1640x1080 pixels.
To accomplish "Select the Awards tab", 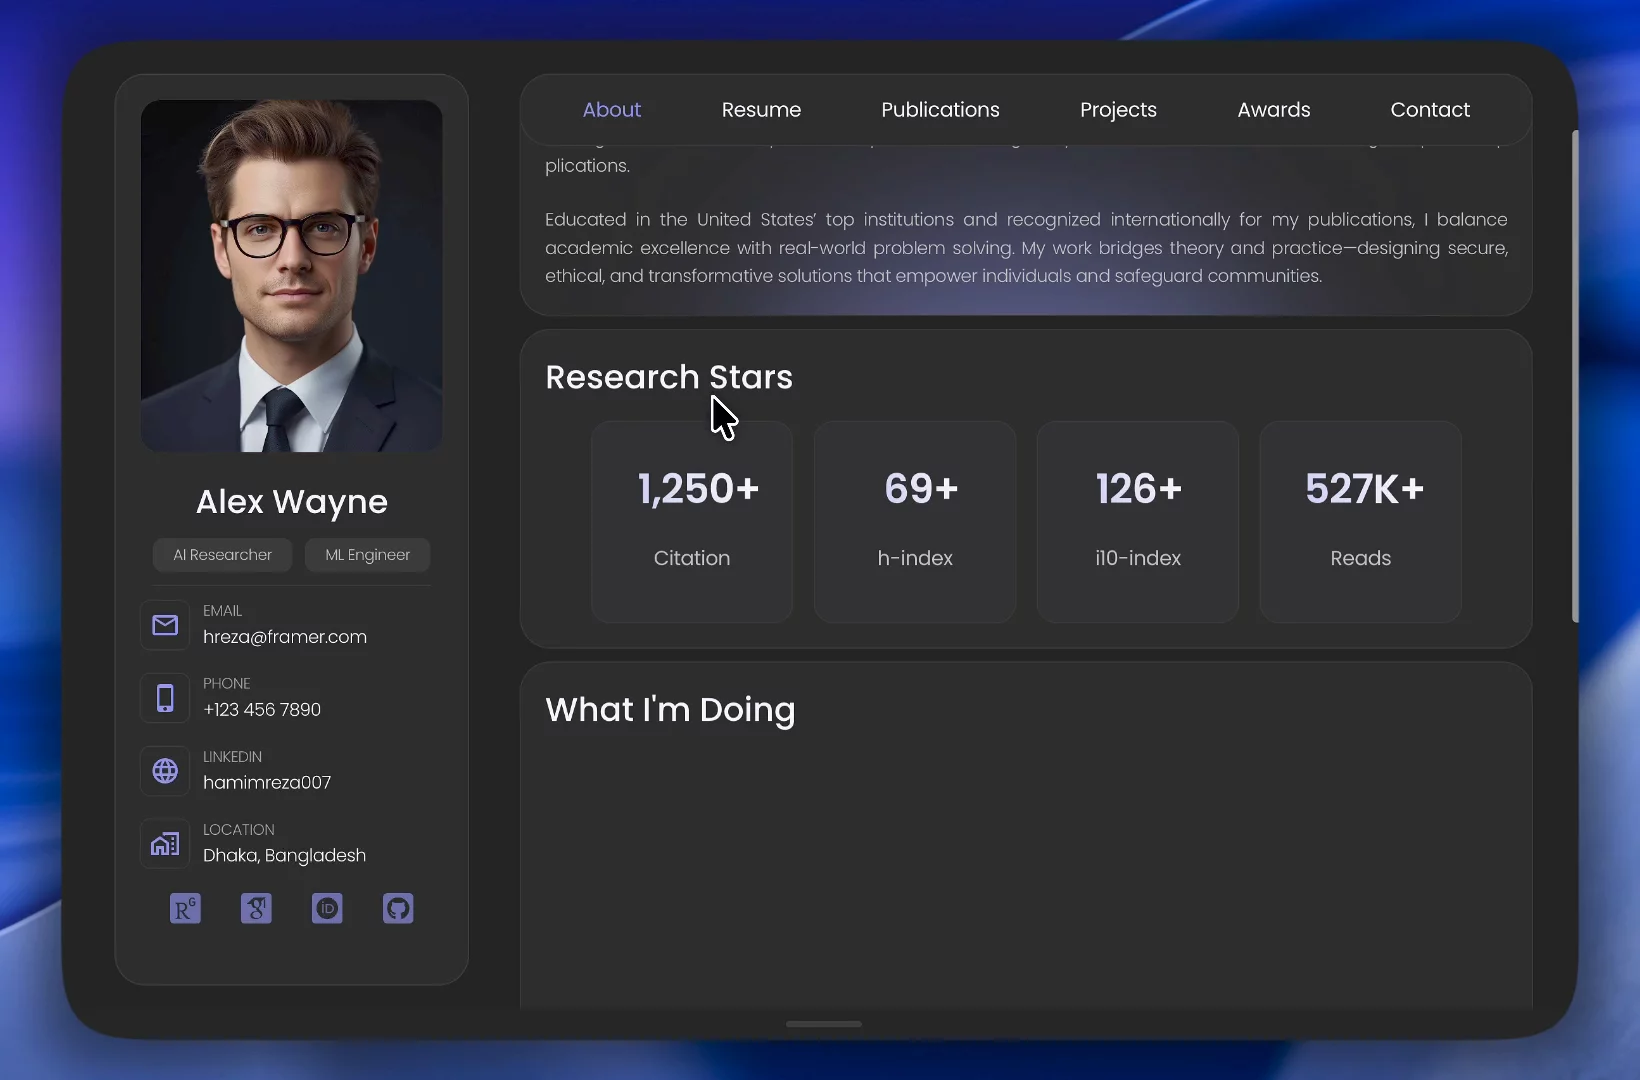I will click(x=1274, y=110).
